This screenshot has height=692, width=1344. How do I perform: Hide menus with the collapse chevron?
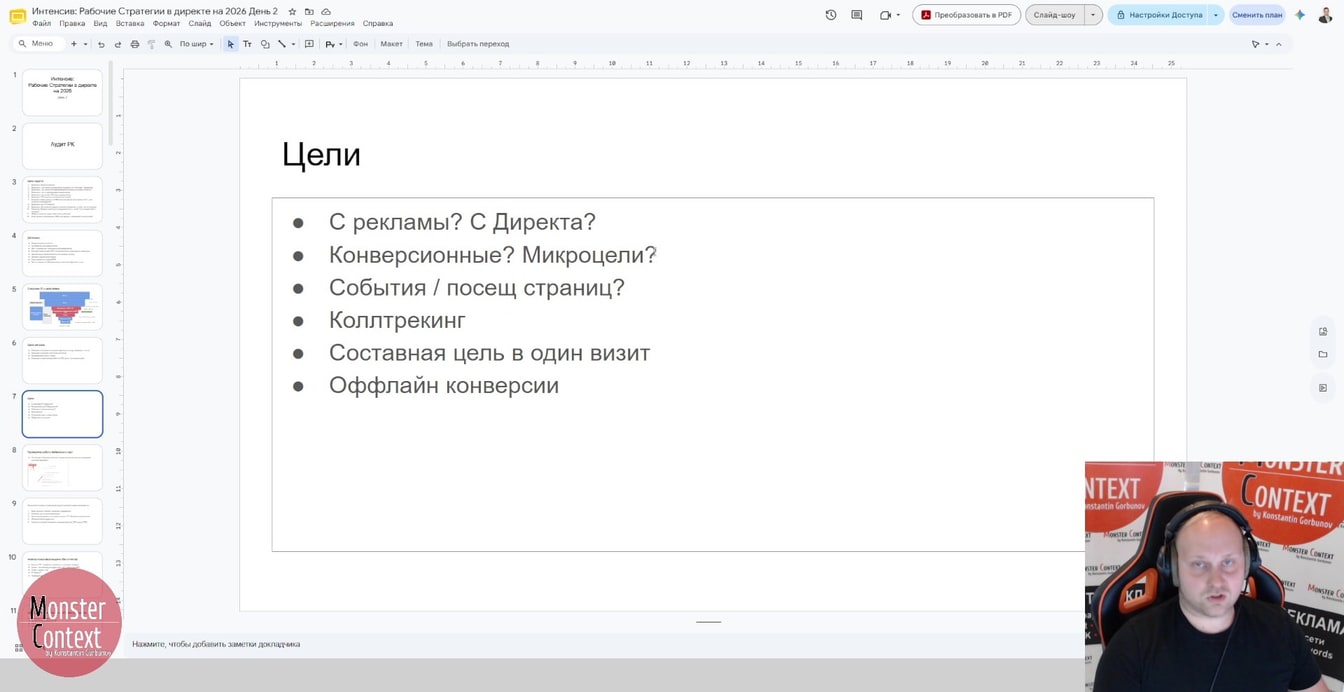coord(1279,44)
